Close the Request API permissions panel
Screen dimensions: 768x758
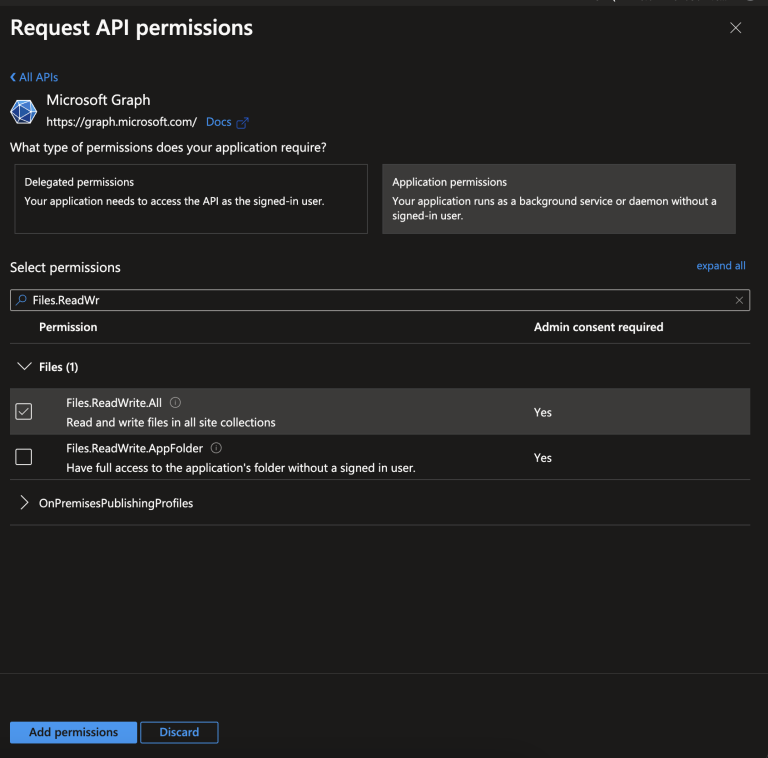pyautogui.click(x=736, y=28)
